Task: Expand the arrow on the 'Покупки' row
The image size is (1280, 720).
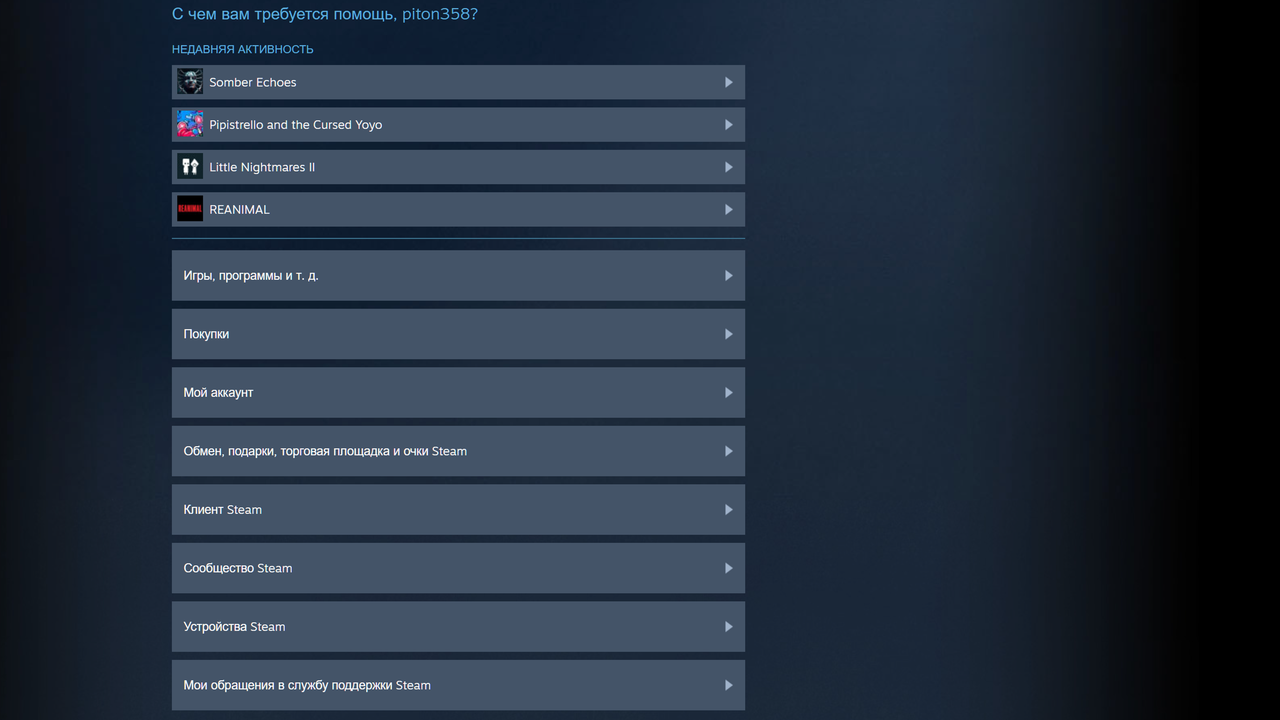Action: click(729, 334)
